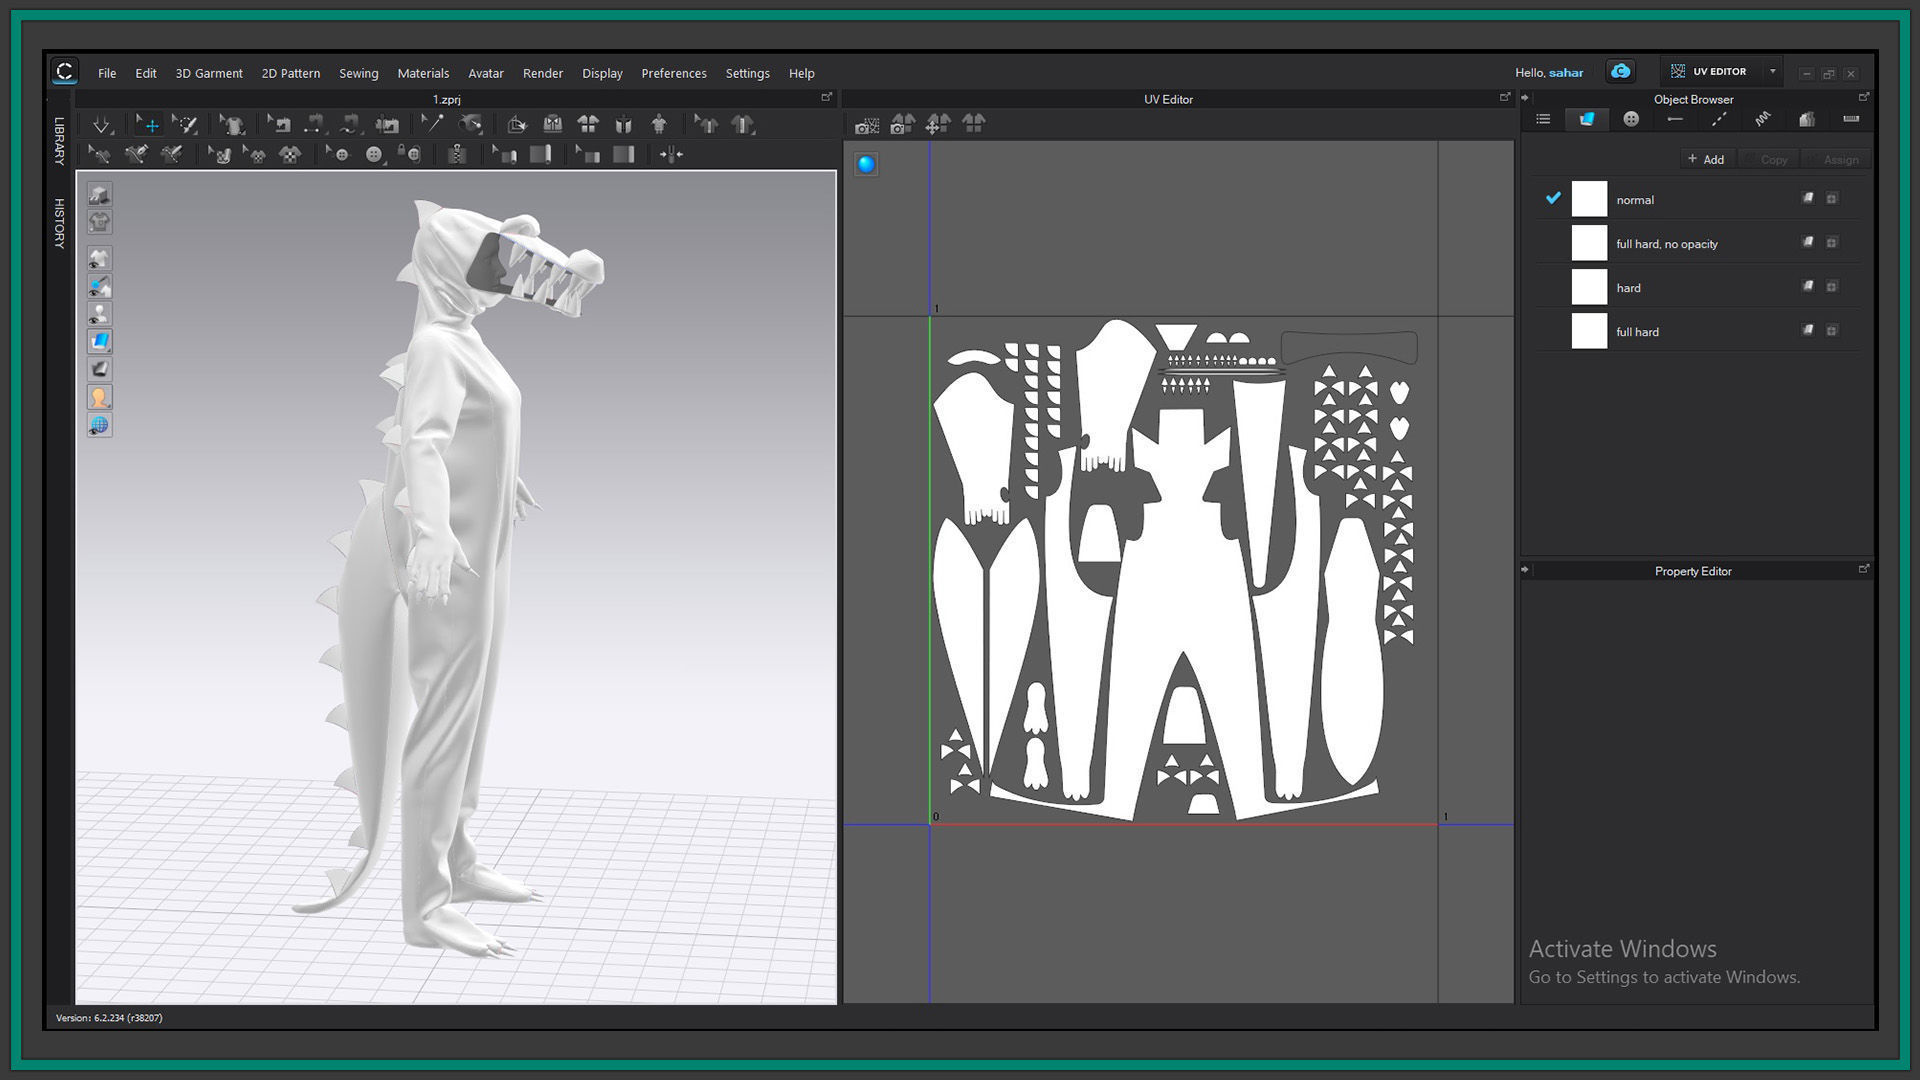
Task: Click the 'full hard, no opacity' swatch
Action: (1589, 243)
